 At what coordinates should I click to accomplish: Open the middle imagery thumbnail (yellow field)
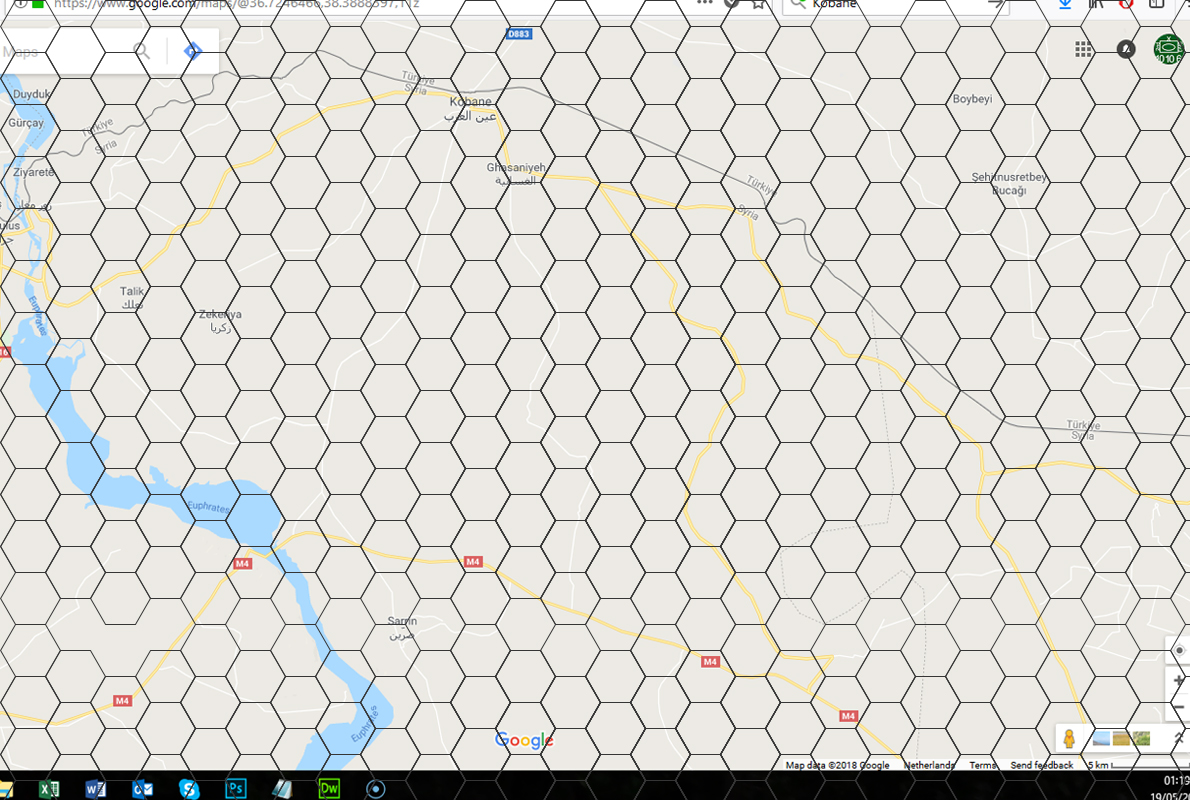pyautogui.click(x=1121, y=739)
